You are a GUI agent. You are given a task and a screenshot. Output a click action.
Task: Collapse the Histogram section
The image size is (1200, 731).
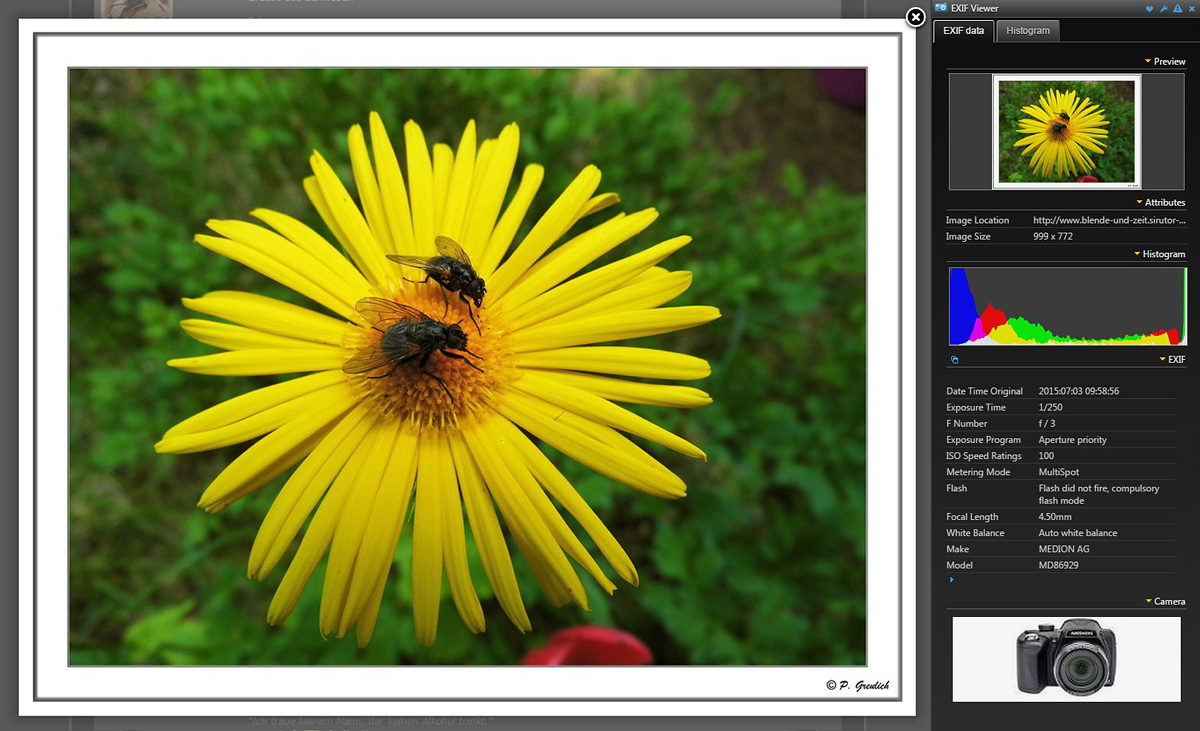tap(1159, 255)
